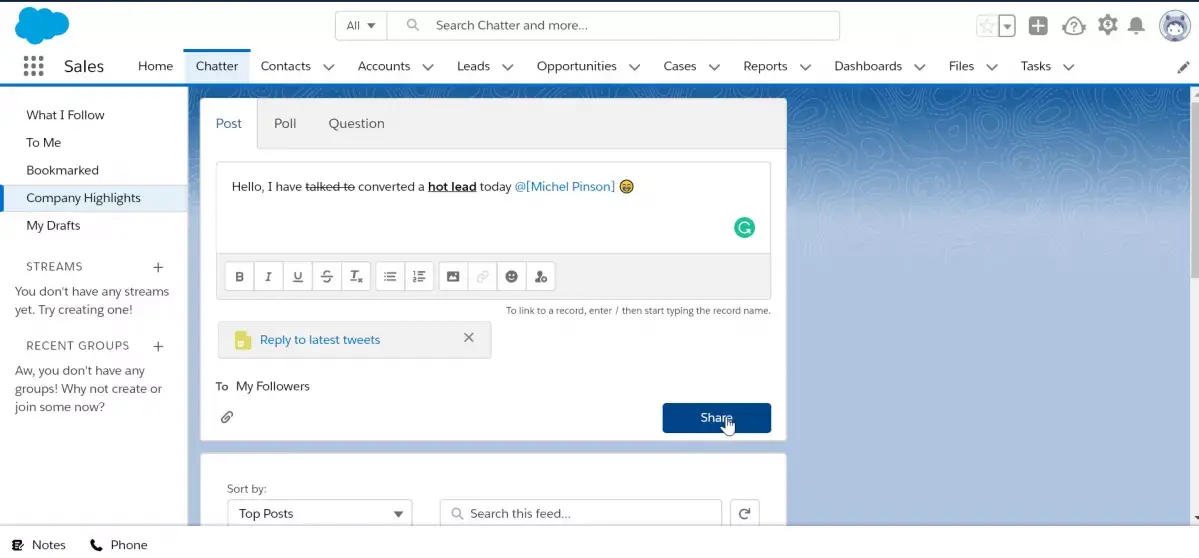Open the user profile avatar
Image resolution: width=1199 pixels, height=558 pixels.
(x=1175, y=26)
